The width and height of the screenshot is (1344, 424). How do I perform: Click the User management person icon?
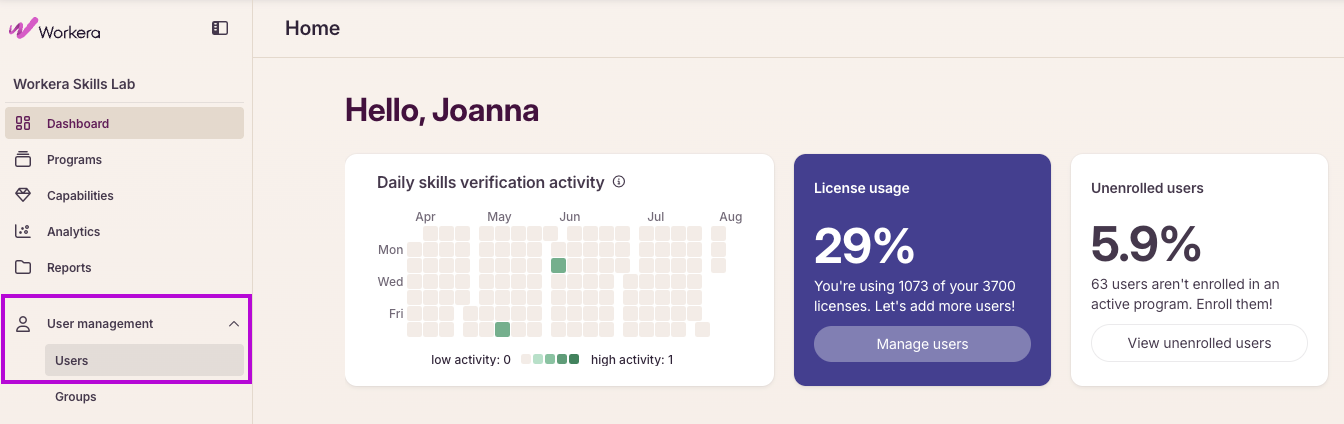tap(23, 324)
